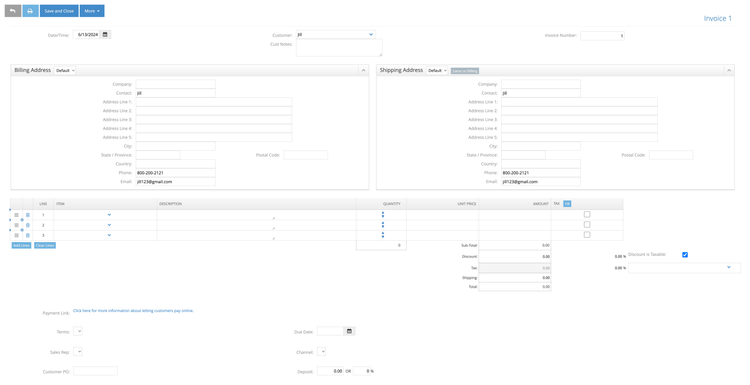Click Save and Close
This screenshot has width=750, height=385.
(x=59, y=11)
